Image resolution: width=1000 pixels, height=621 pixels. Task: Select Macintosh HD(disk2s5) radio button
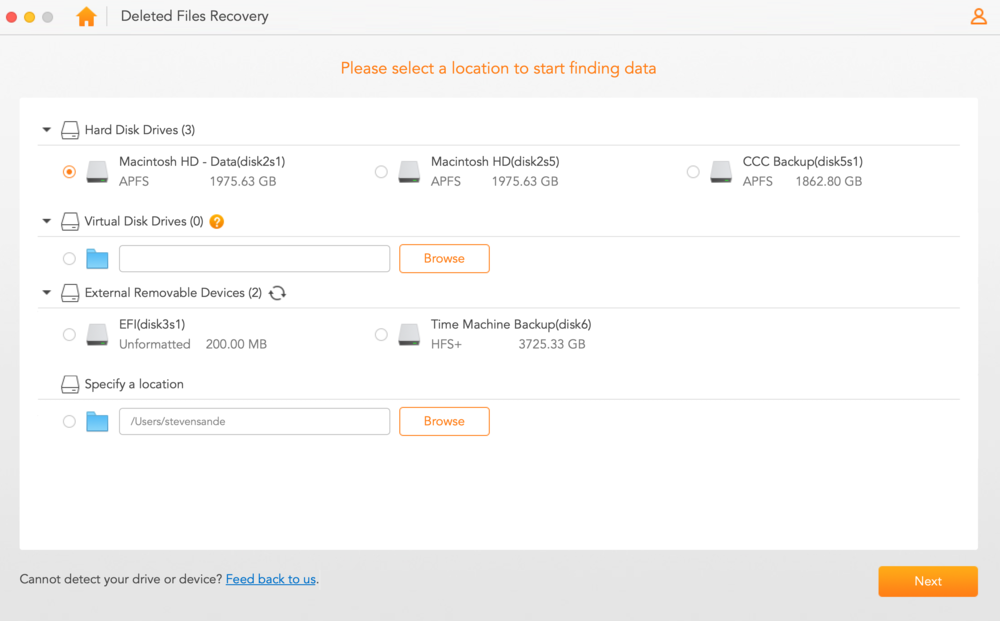[381, 172]
